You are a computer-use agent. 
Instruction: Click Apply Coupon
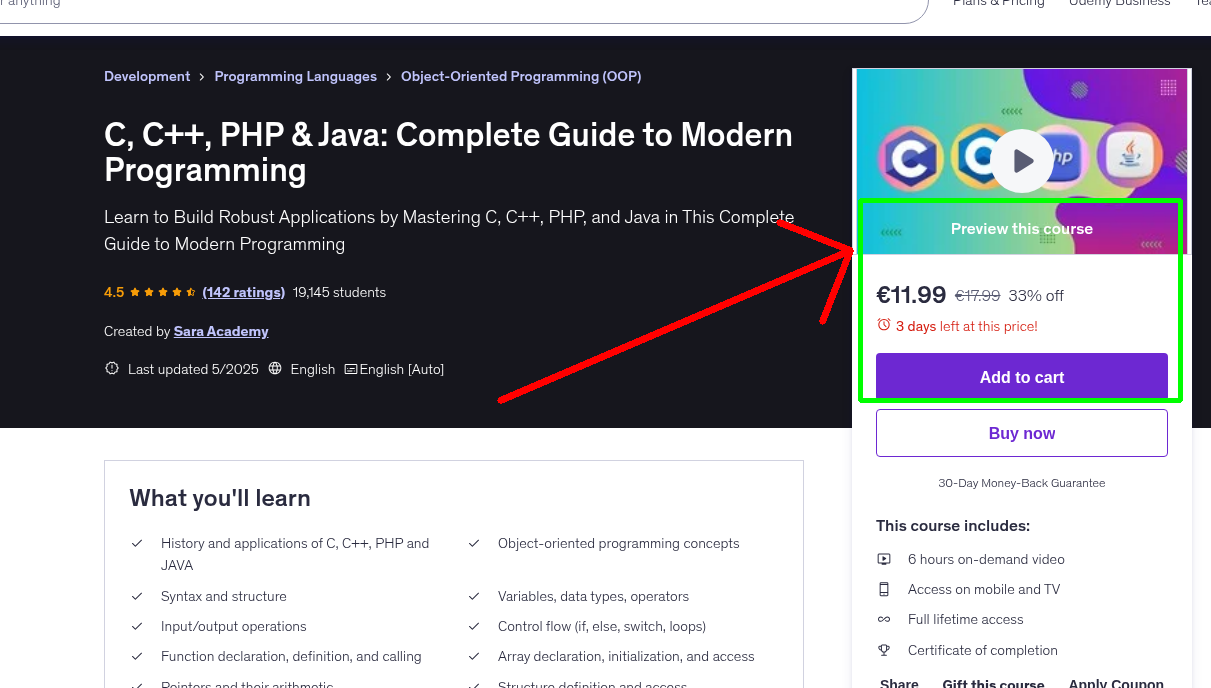(1116, 683)
